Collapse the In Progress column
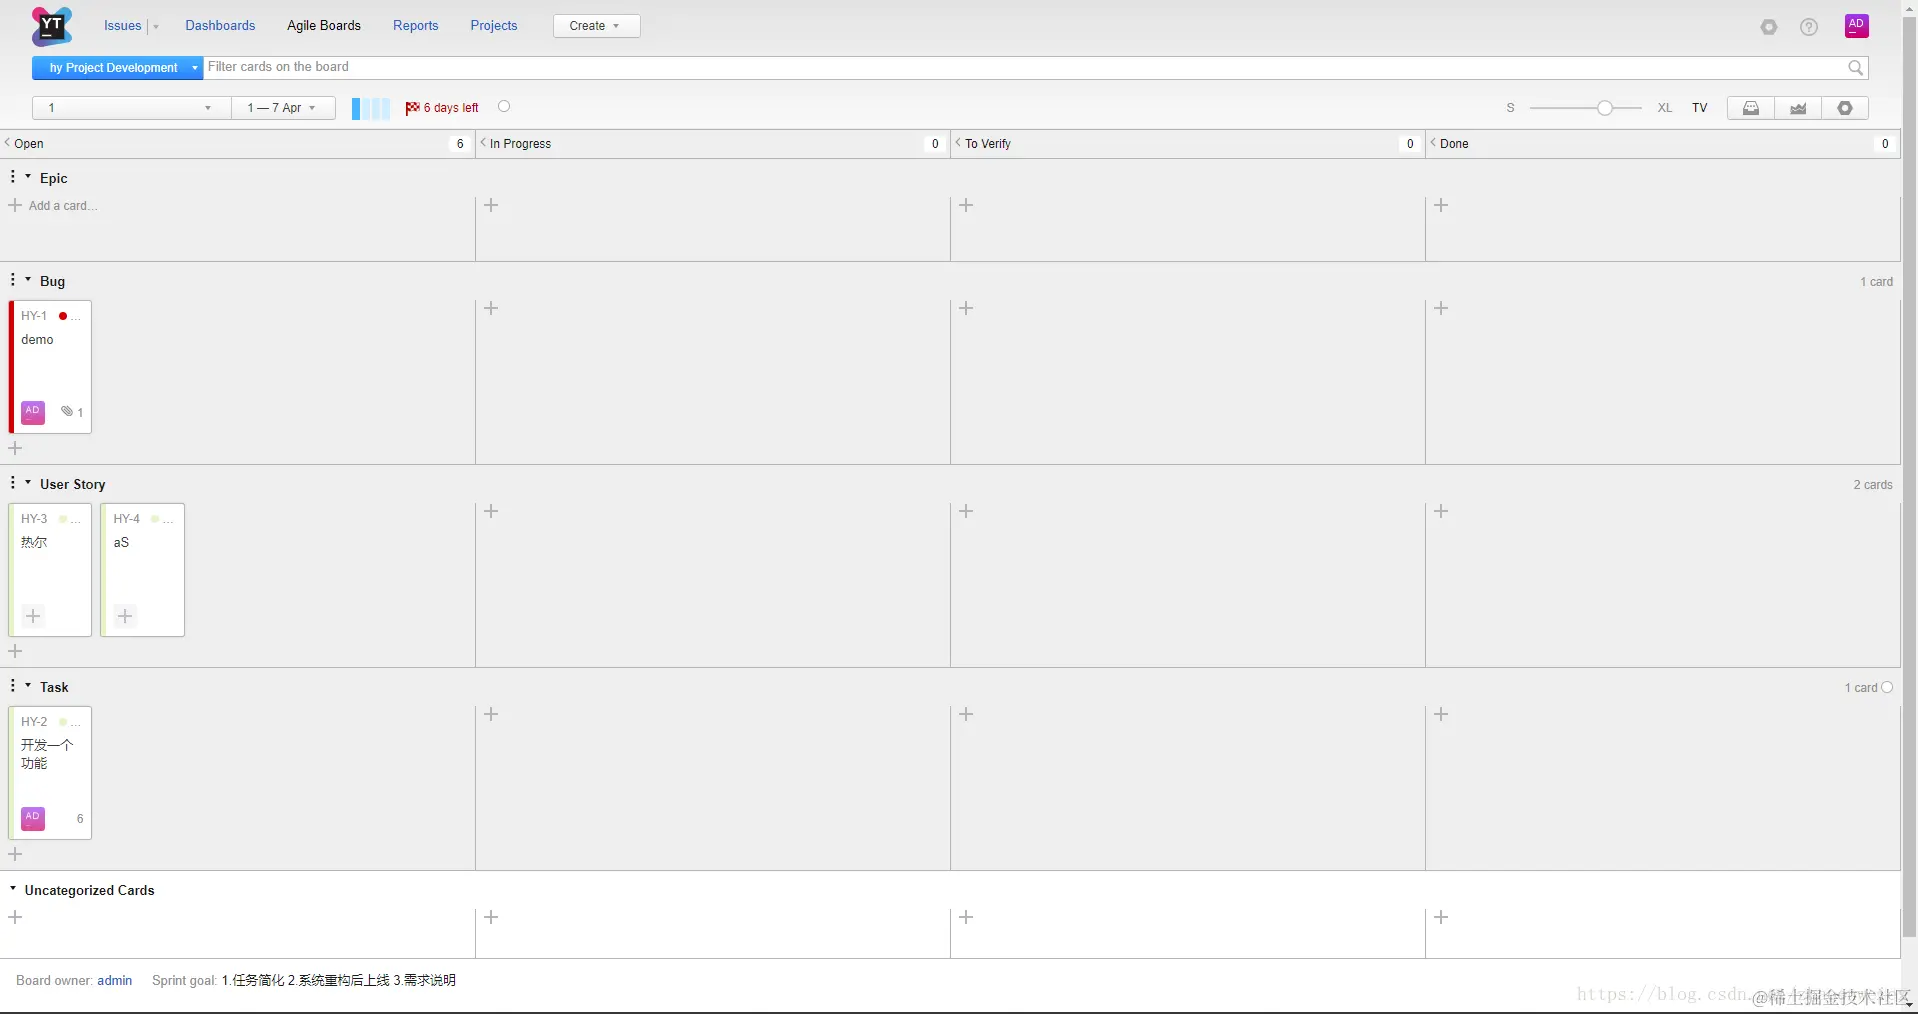 click(x=484, y=143)
